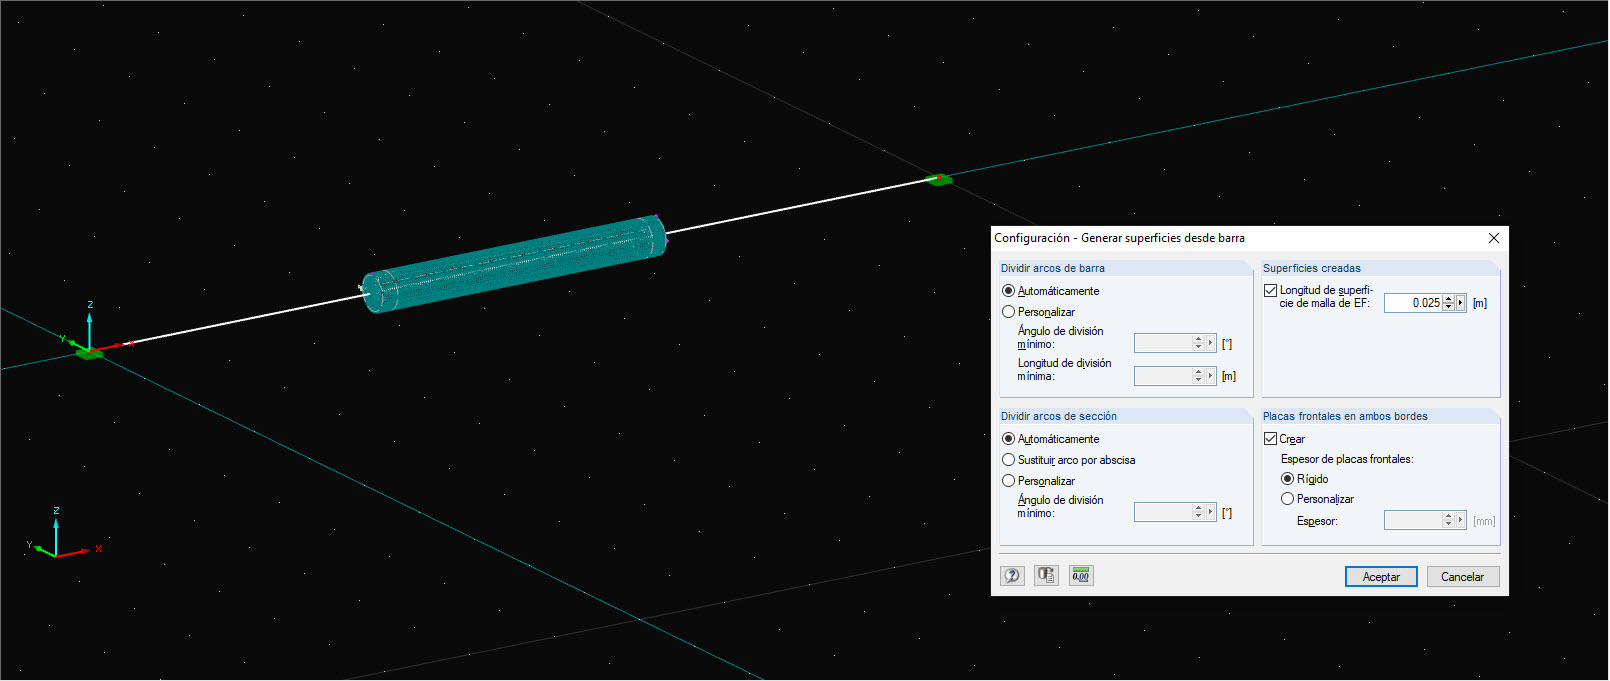The height and width of the screenshot is (681, 1610).
Task: Click the mesh length spinner arrows
Action: [1449, 303]
